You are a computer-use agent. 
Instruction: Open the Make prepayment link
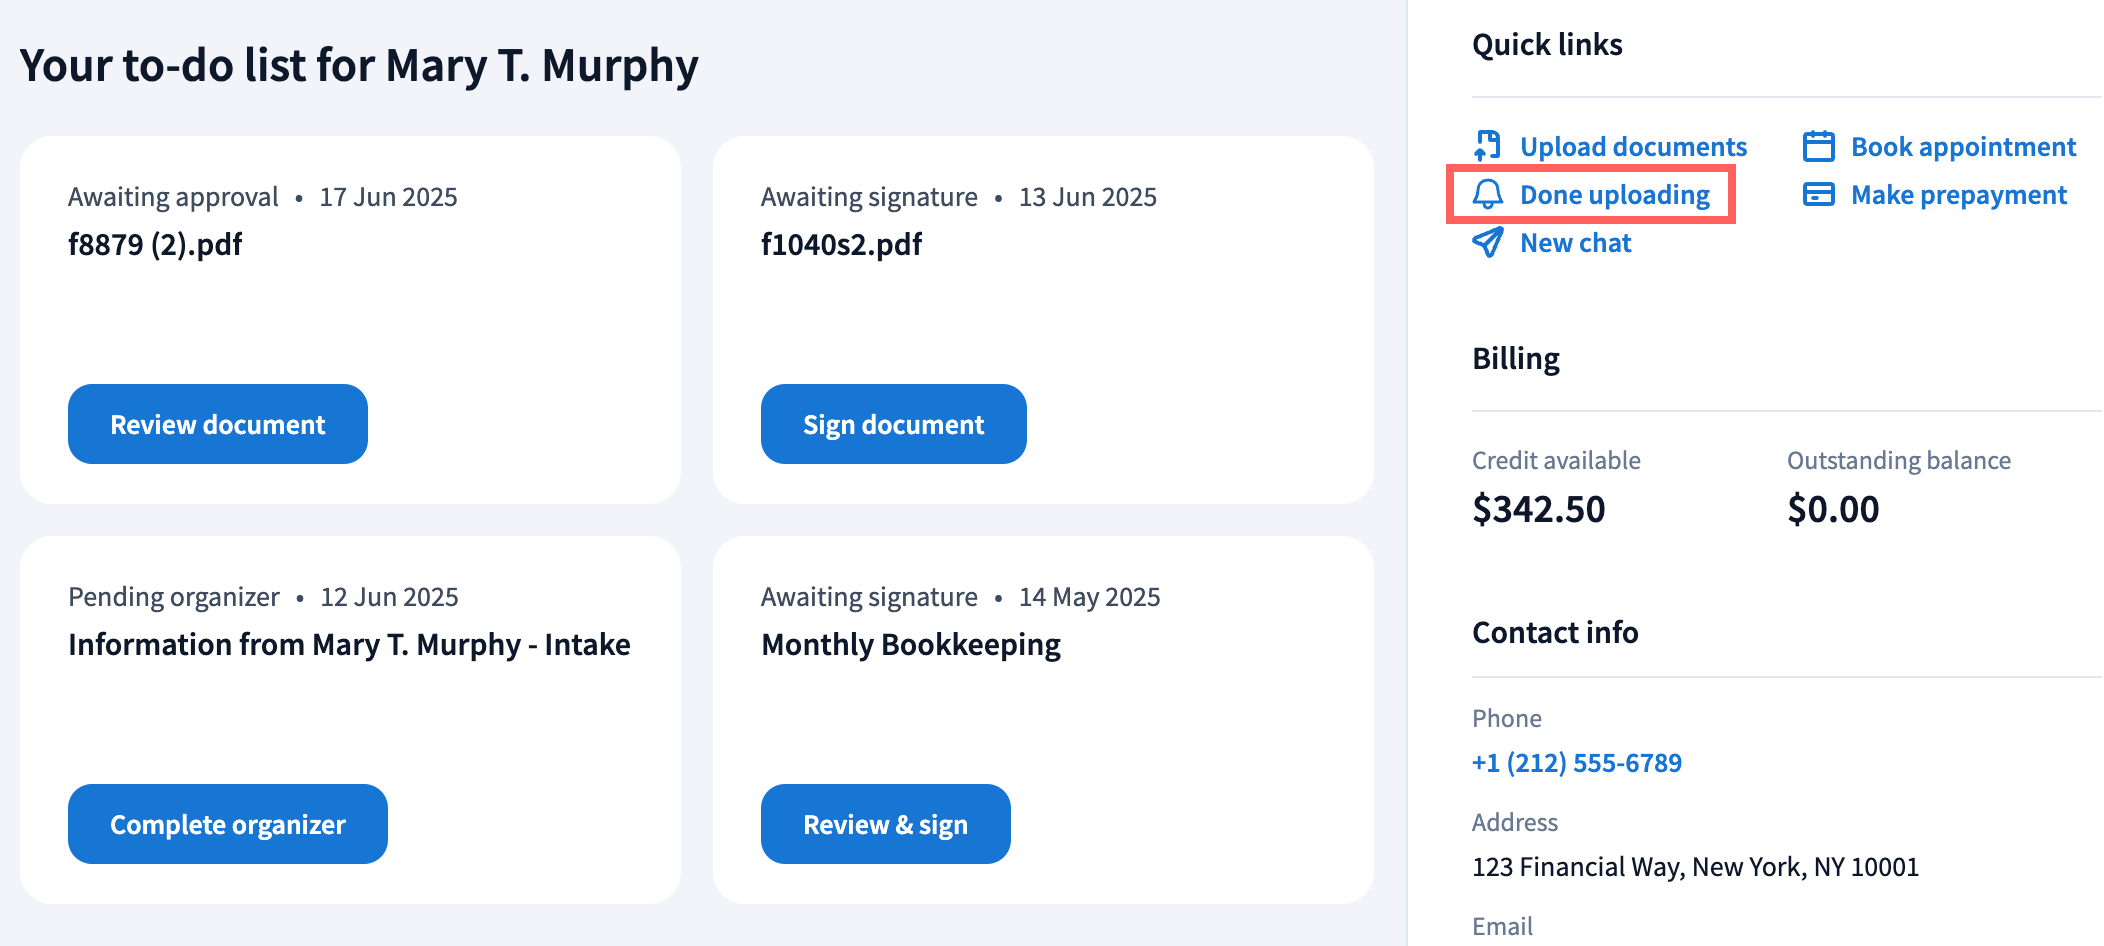(1958, 194)
